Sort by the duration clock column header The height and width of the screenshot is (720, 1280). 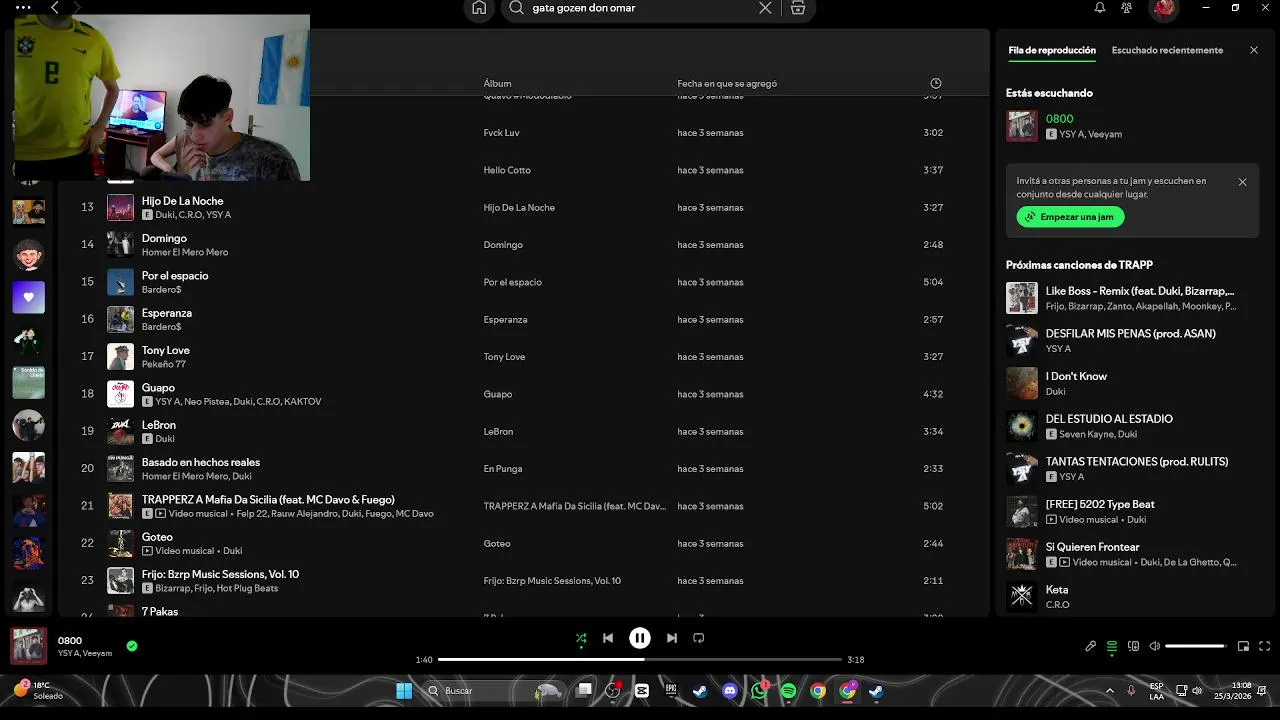point(936,84)
